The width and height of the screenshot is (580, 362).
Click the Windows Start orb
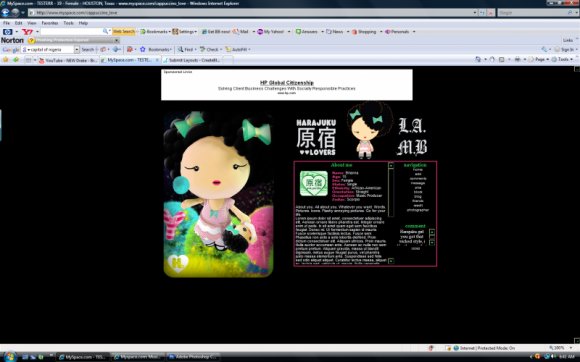(x=10, y=357)
